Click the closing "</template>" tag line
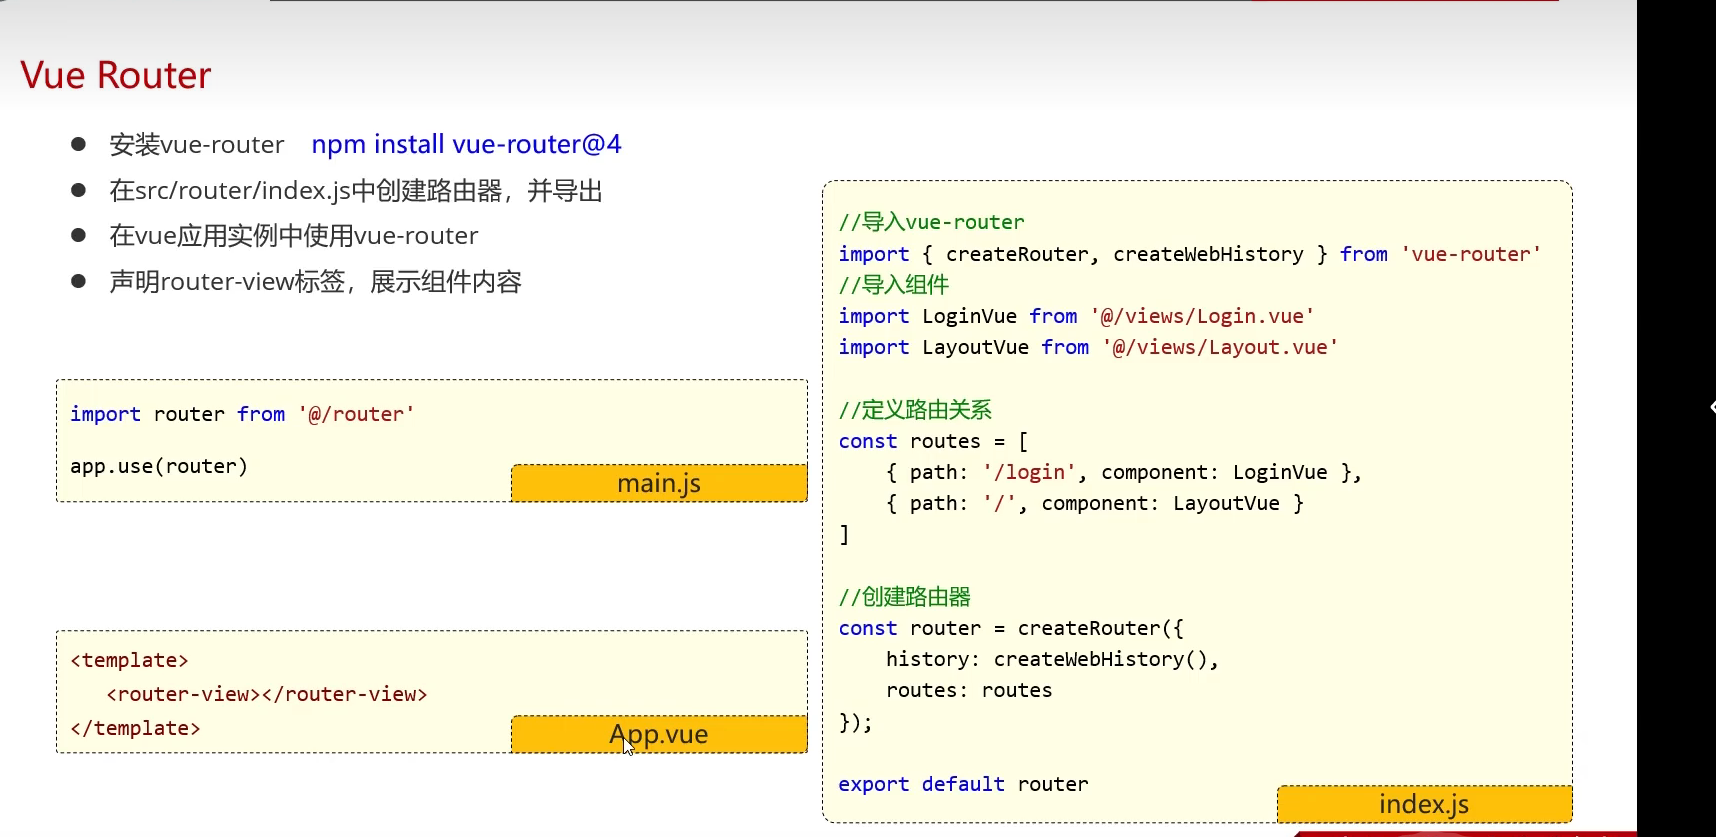This screenshot has width=1716, height=837. click(135, 728)
